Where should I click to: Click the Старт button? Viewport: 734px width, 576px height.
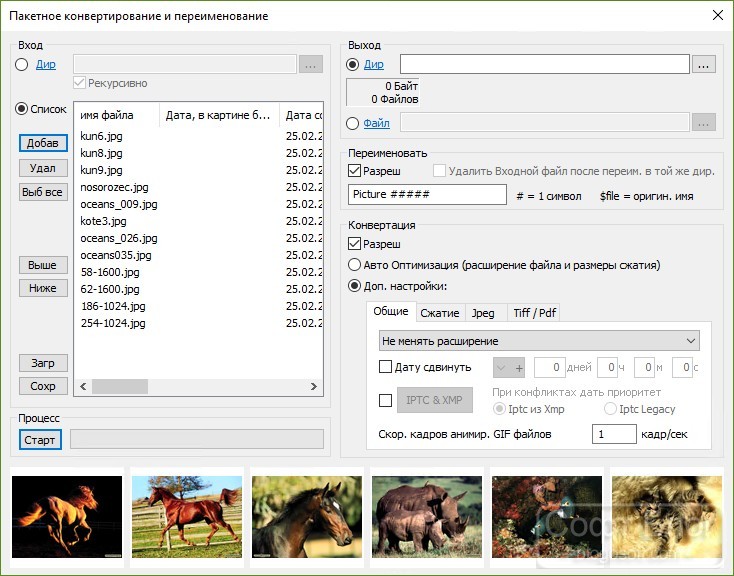click(x=40, y=440)
